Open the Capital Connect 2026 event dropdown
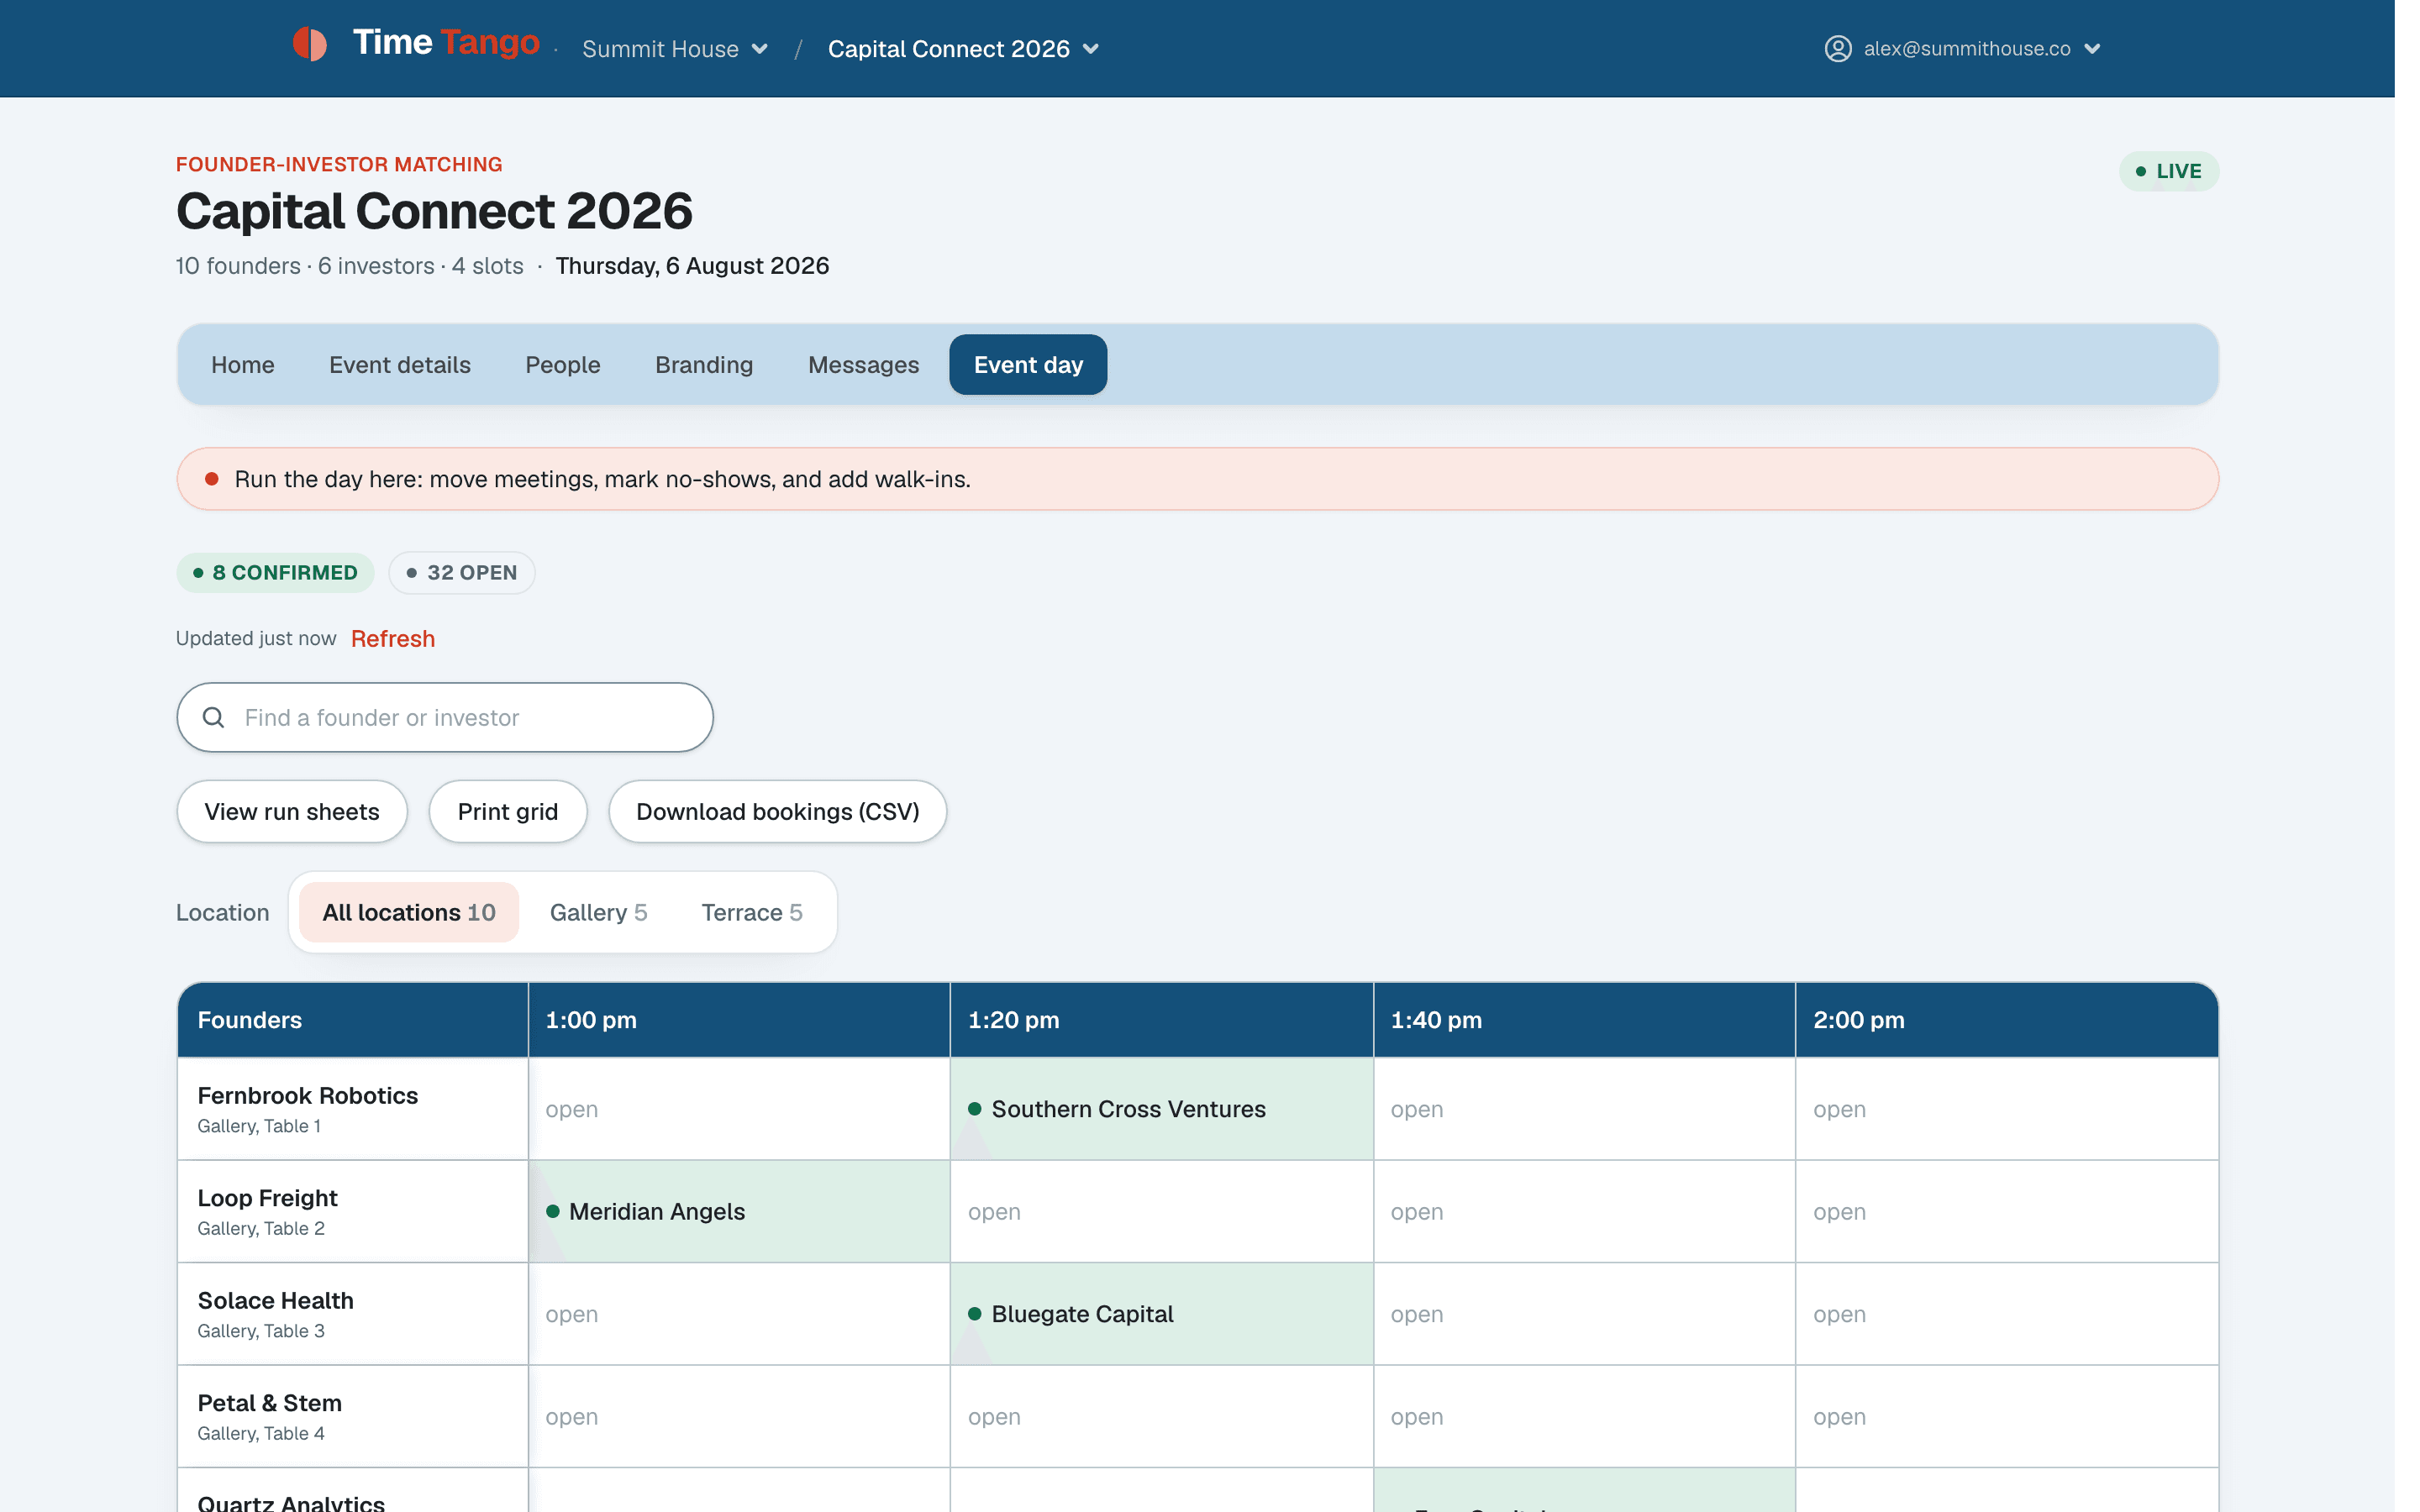Viewport: 2420px width, 1512px height. tap(963, 48)
